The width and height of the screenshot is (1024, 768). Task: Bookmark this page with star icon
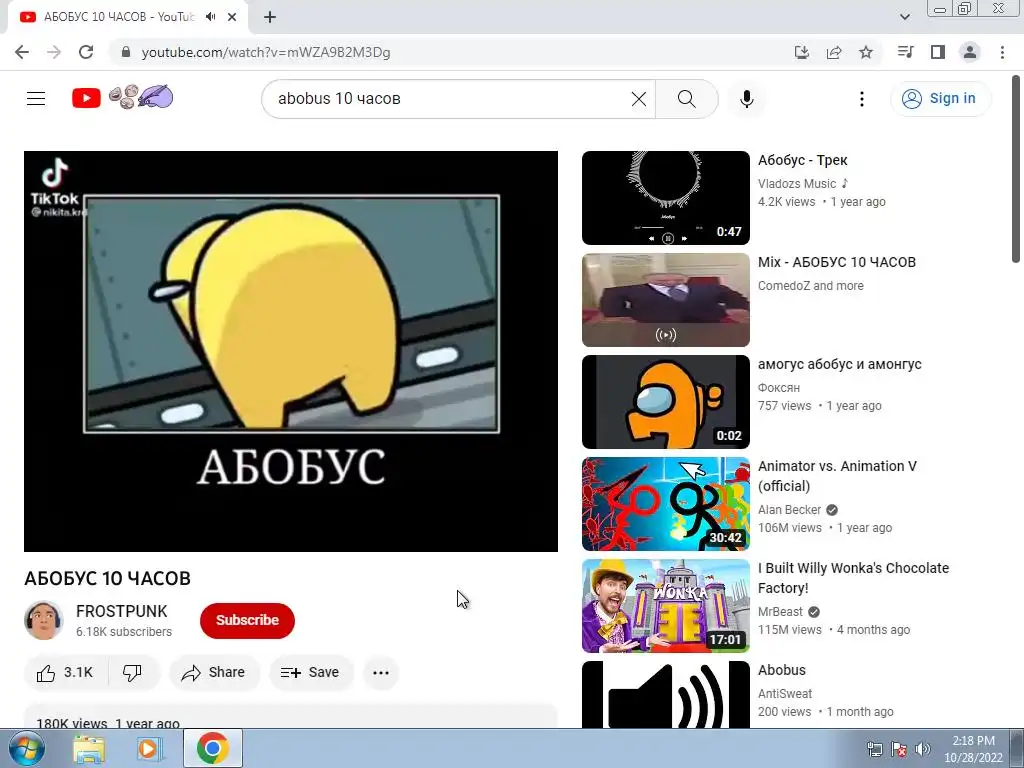[x=866, y=52]
